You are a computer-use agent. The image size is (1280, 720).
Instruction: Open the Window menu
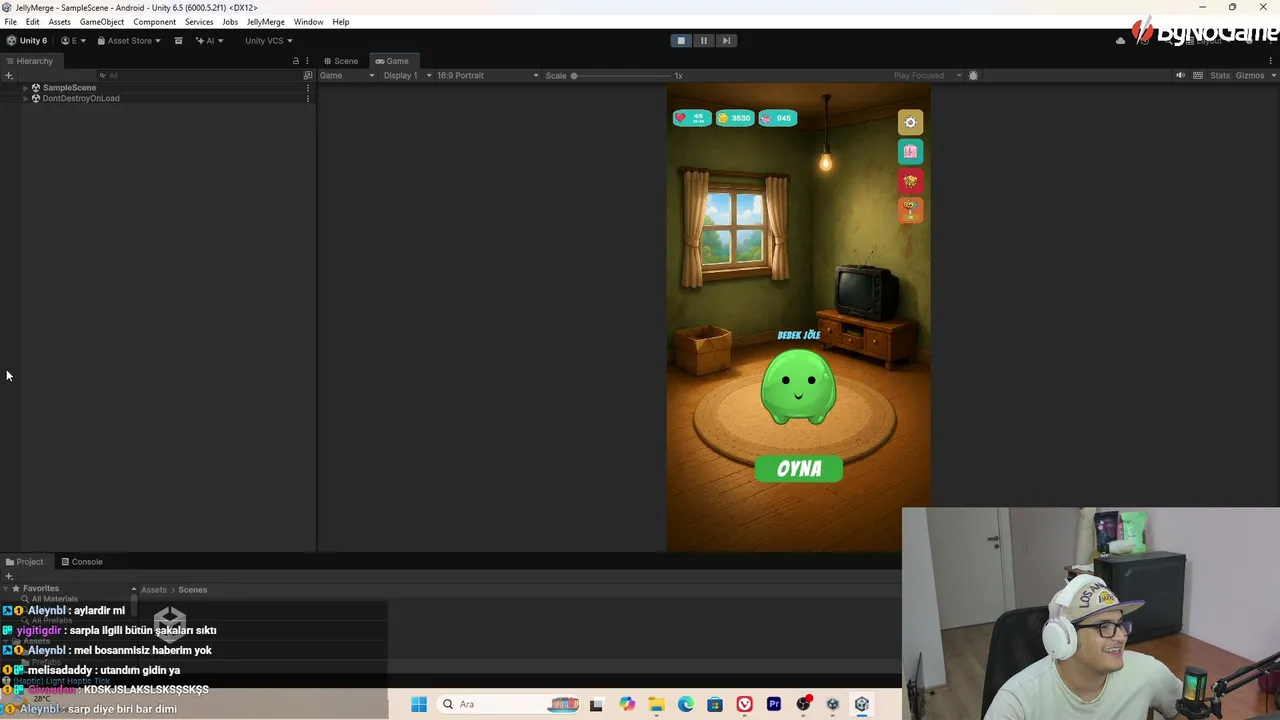[x=308, y=22]
